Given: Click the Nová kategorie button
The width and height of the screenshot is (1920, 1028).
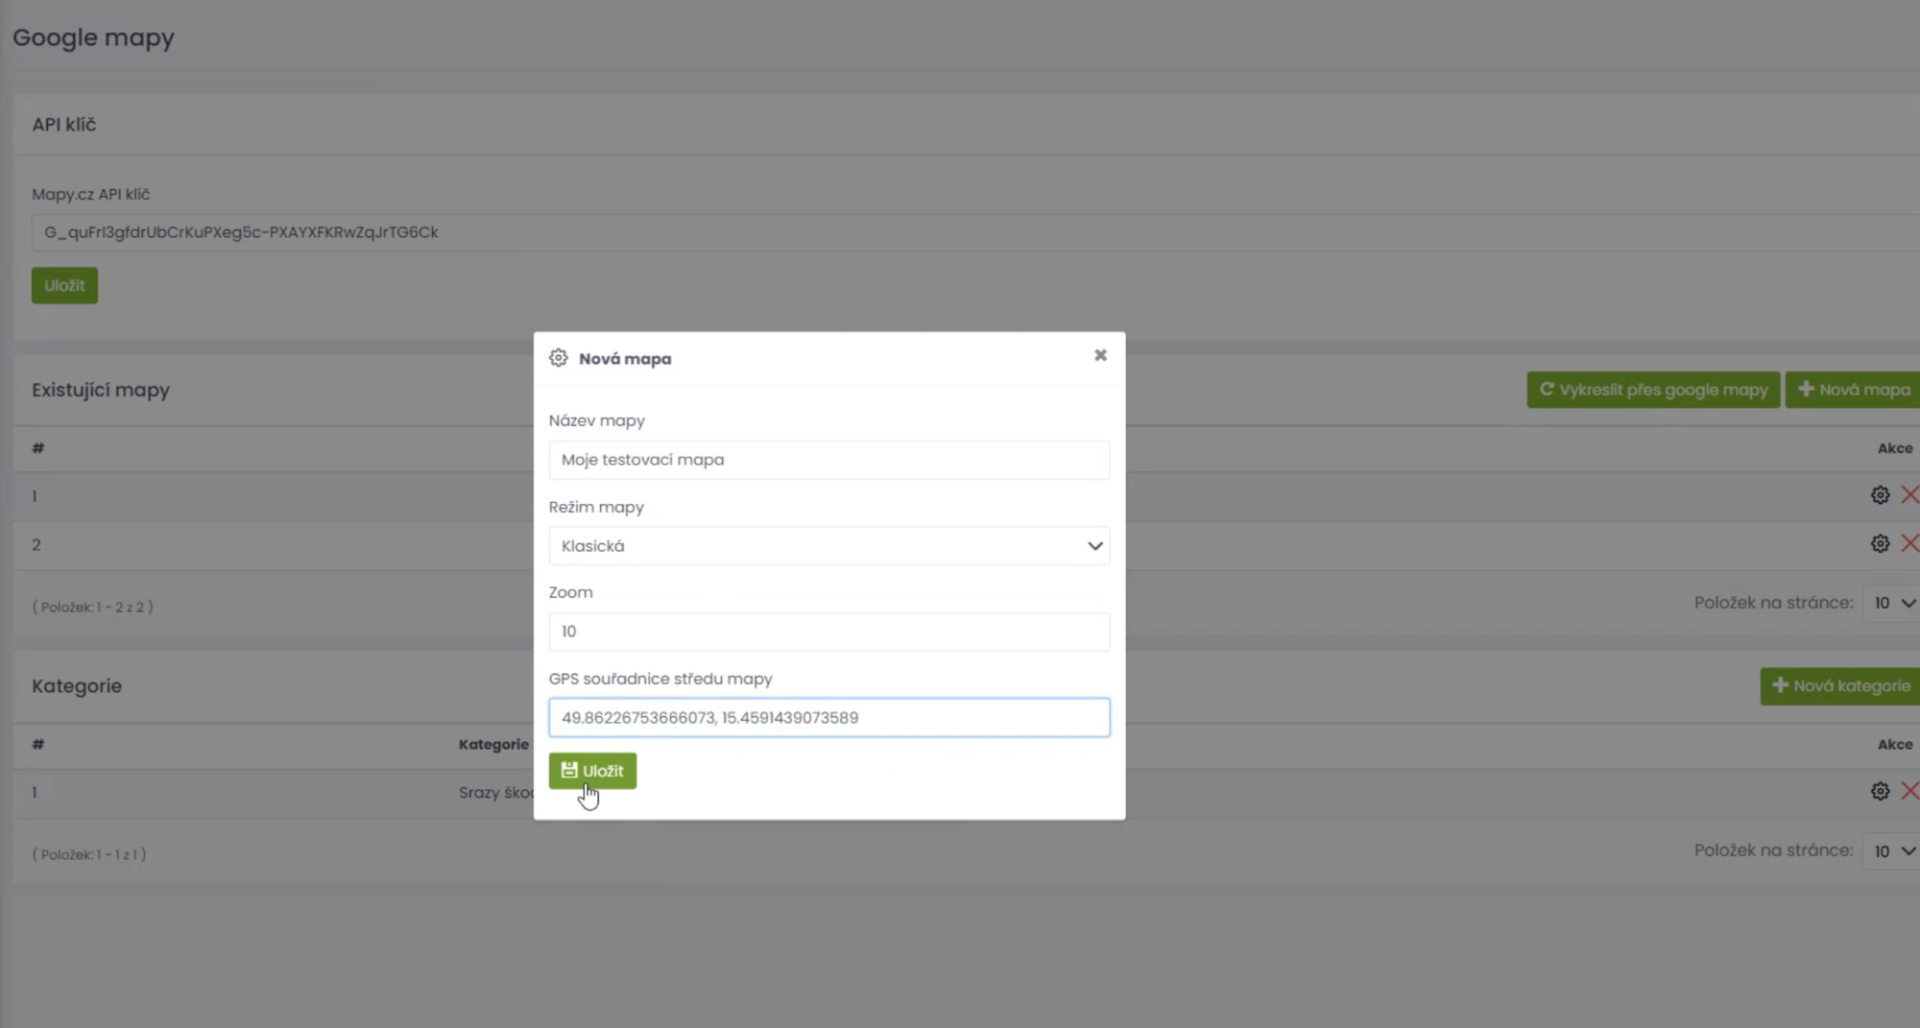Looking at the screenshot, I should [1840, 686].
